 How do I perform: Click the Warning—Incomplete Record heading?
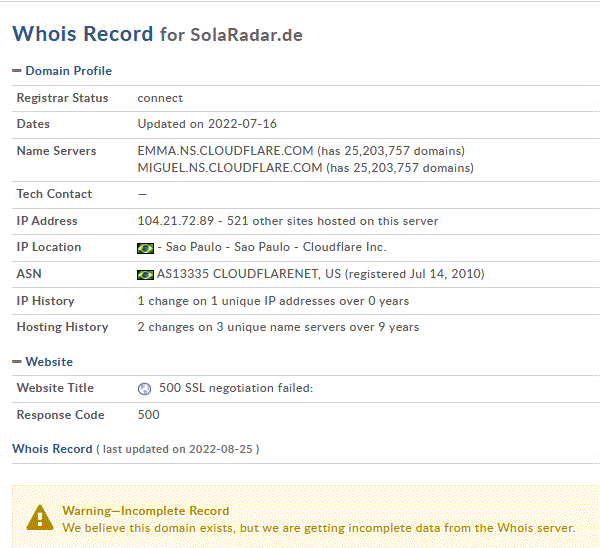146,511
